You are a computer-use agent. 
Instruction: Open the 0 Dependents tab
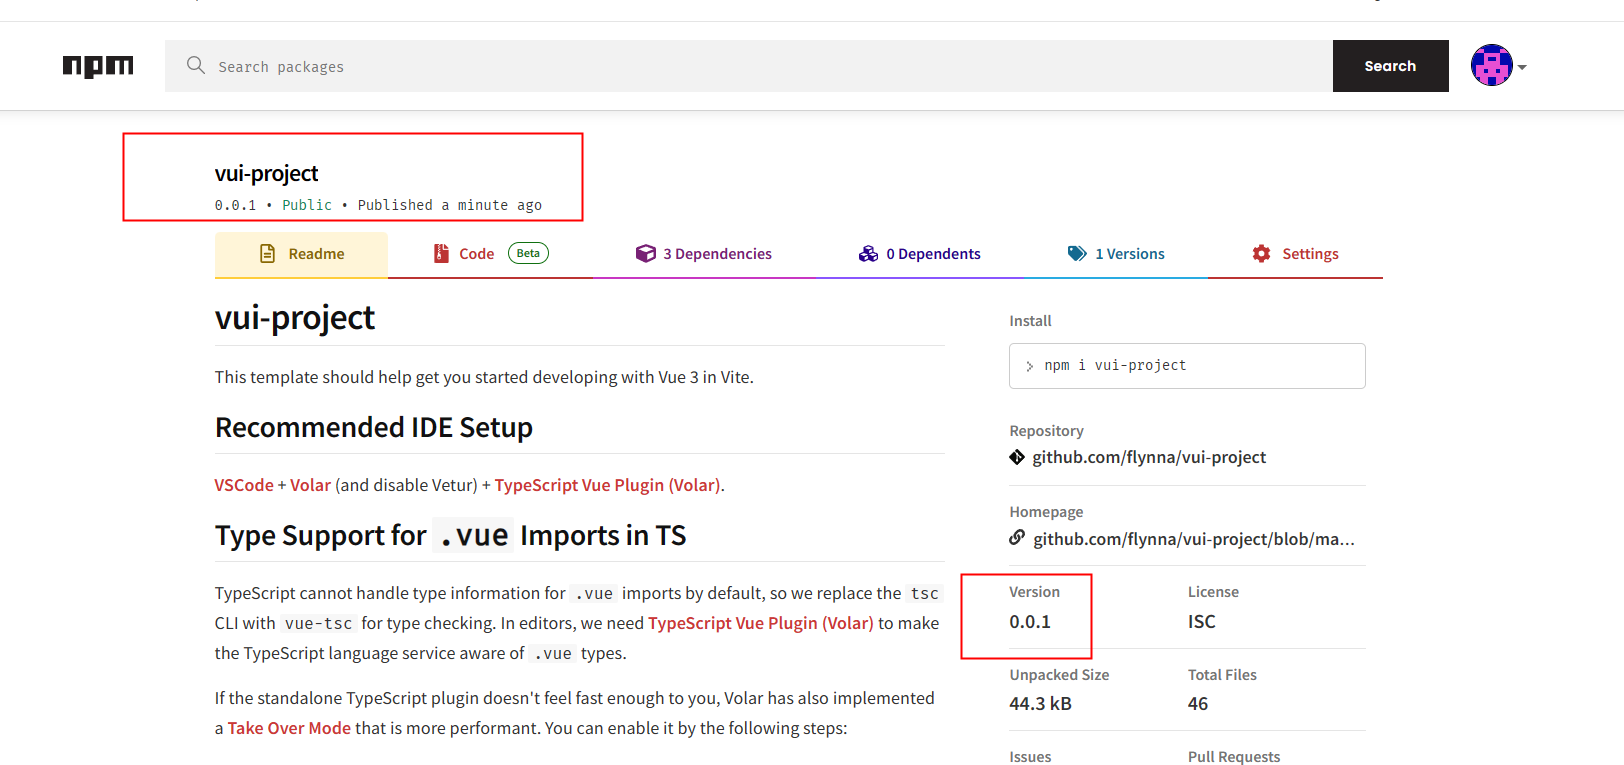(919, 254)
